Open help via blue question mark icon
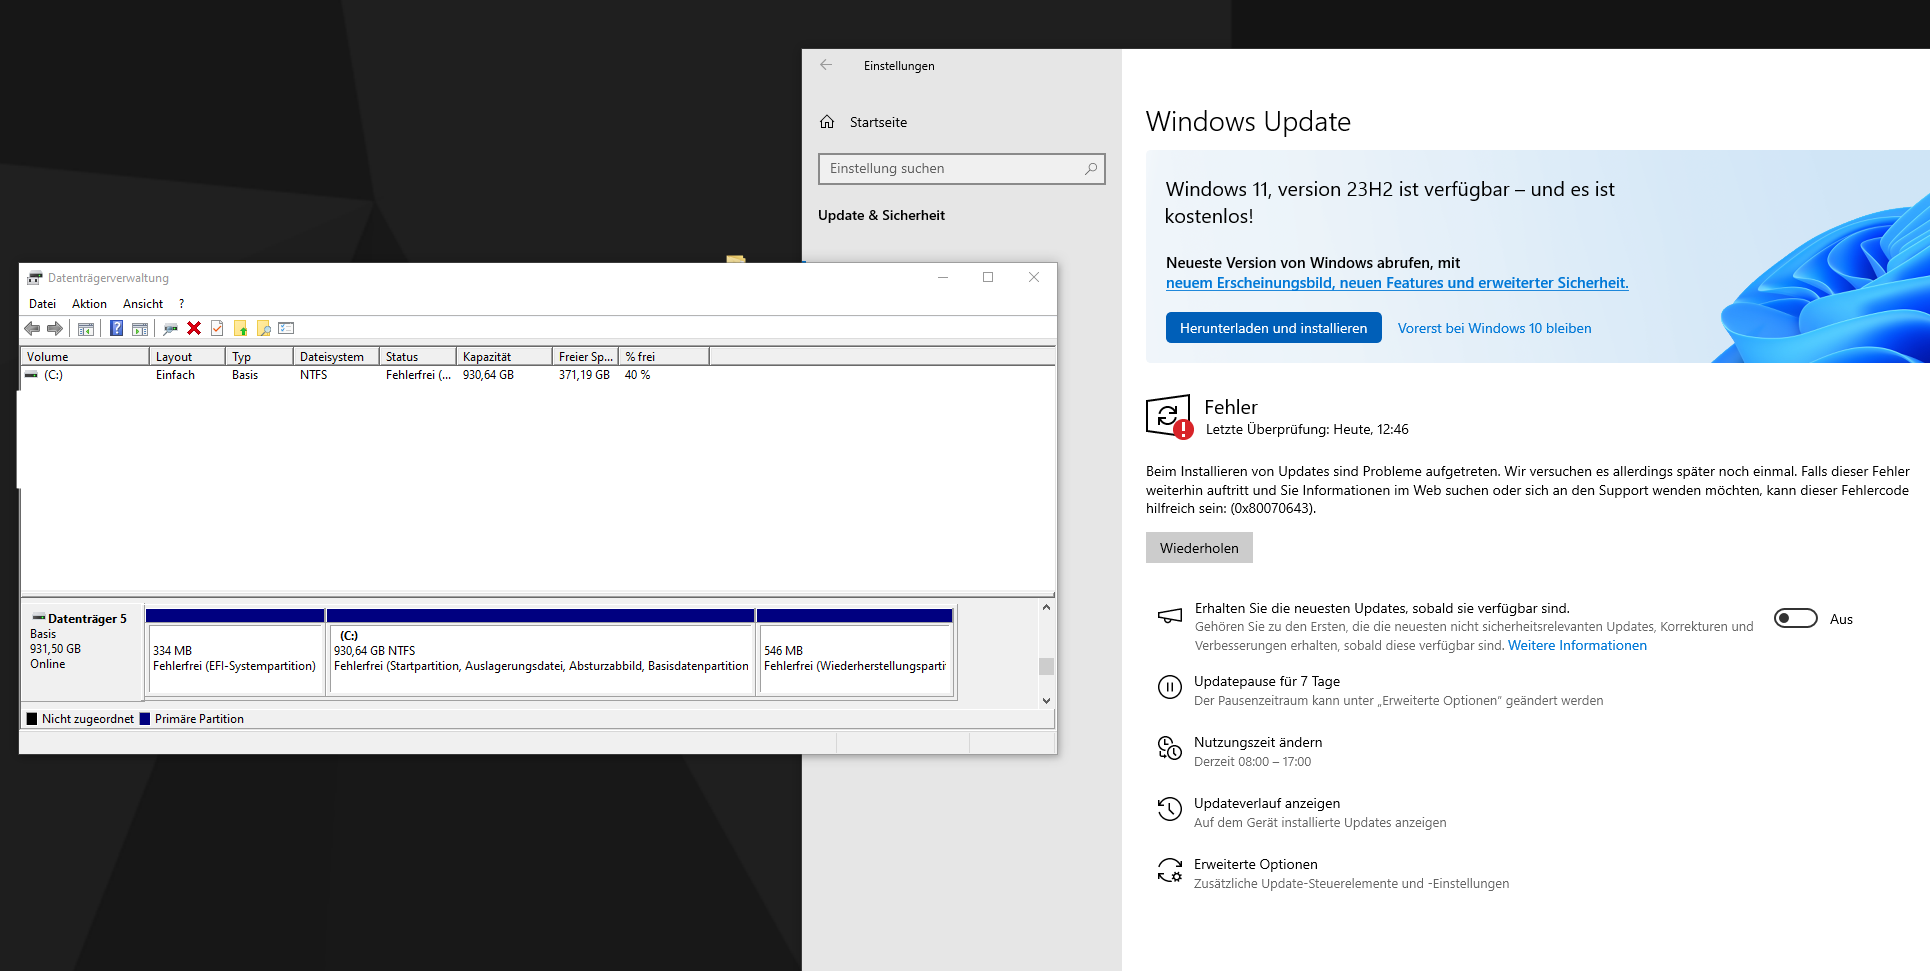The image size is (1930, 971). [116, 329]
